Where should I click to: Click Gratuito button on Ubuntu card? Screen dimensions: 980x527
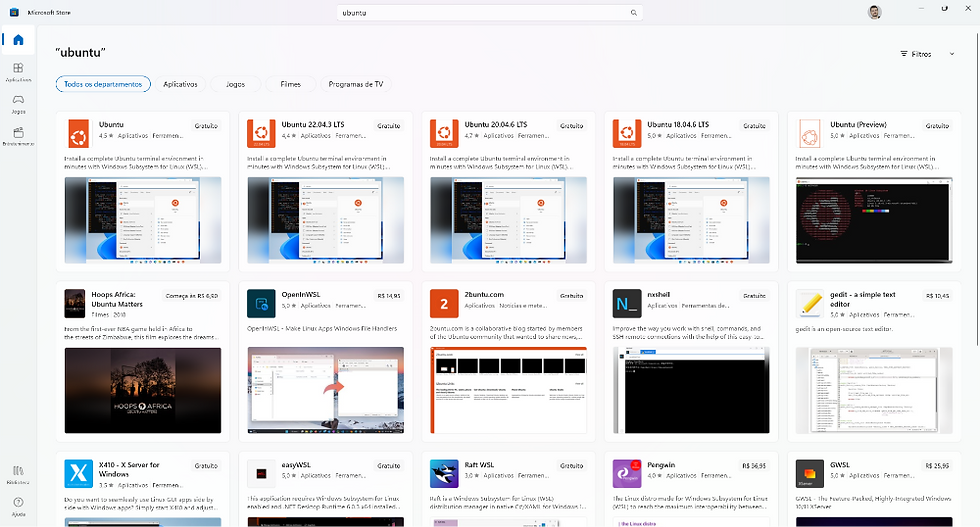click(206, 126)
